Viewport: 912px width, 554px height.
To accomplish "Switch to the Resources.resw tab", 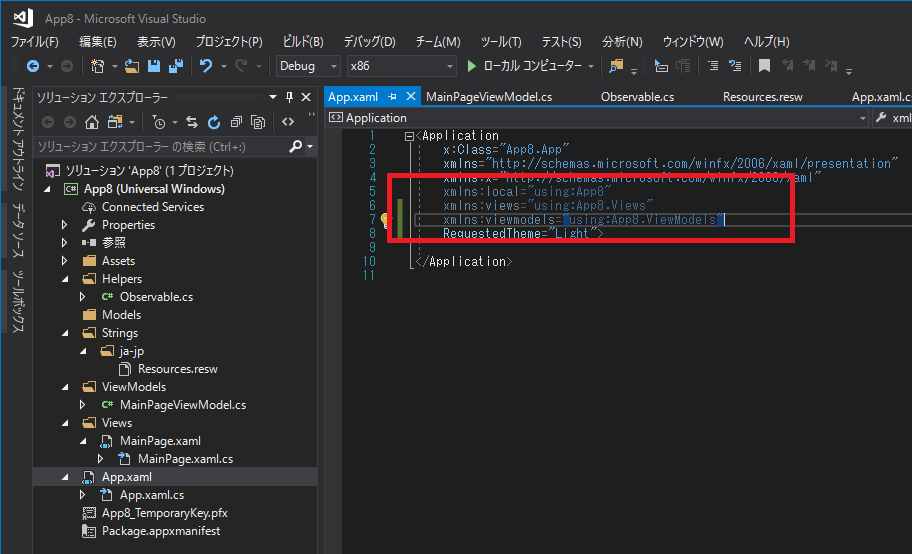I will 763,97.
